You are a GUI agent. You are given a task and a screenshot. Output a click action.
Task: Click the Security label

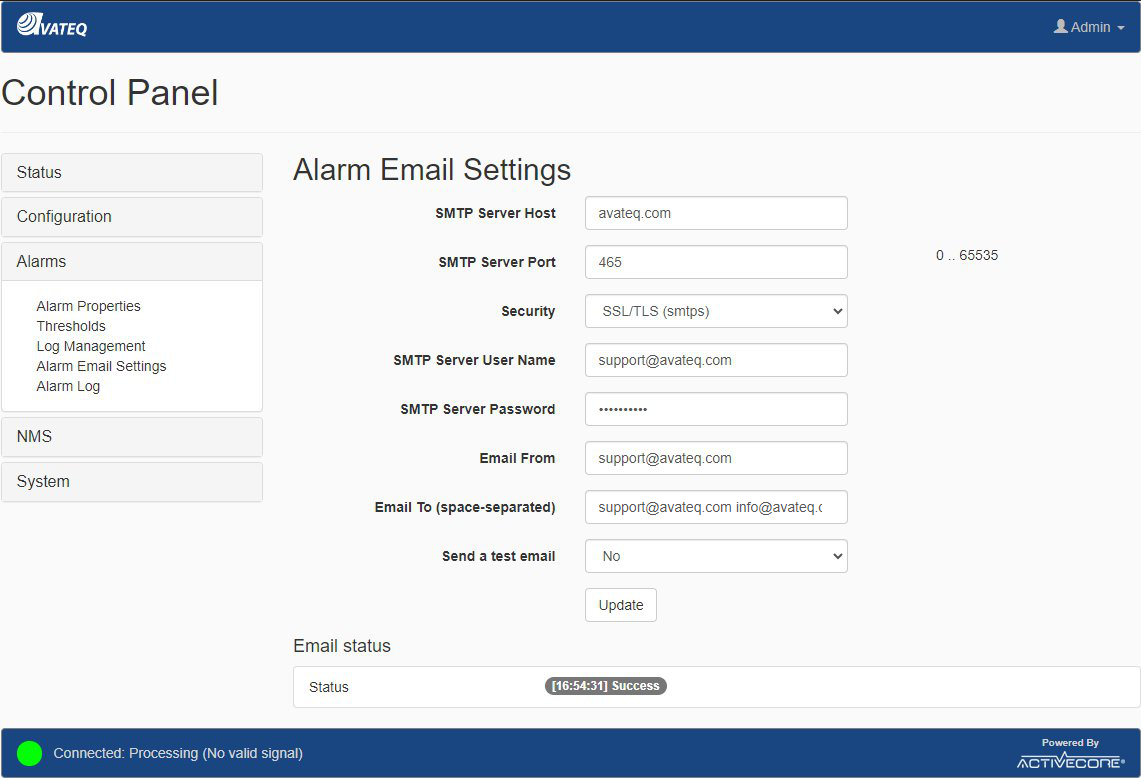point(528,311)
